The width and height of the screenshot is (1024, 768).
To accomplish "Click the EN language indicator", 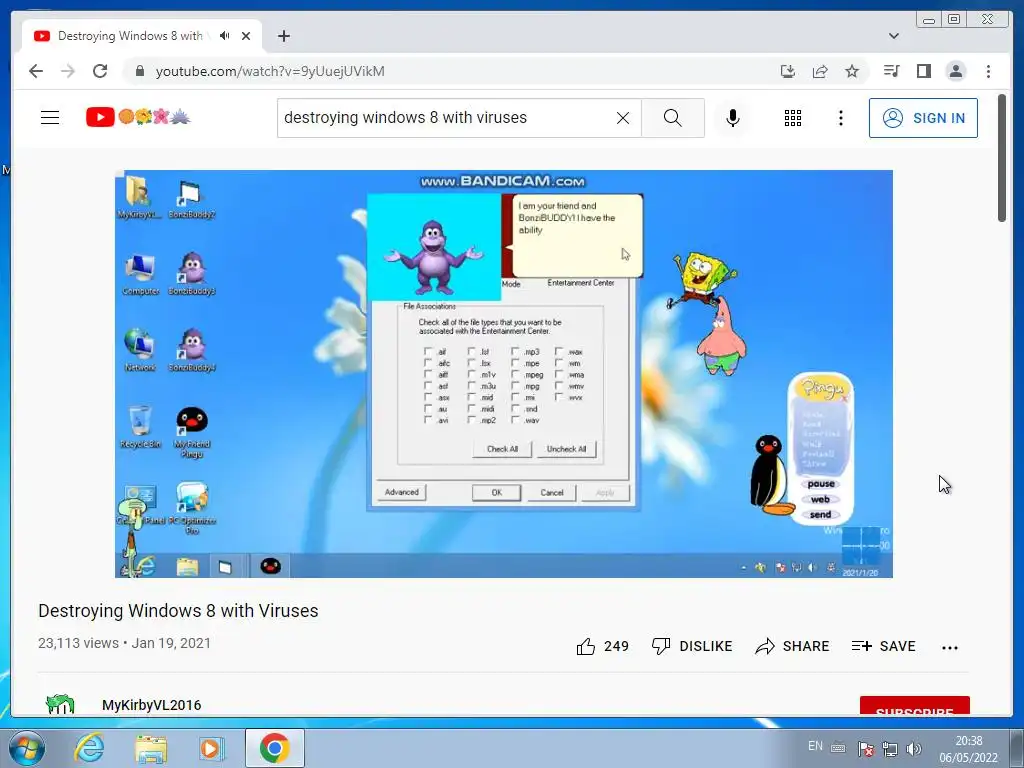I will 815,746.
